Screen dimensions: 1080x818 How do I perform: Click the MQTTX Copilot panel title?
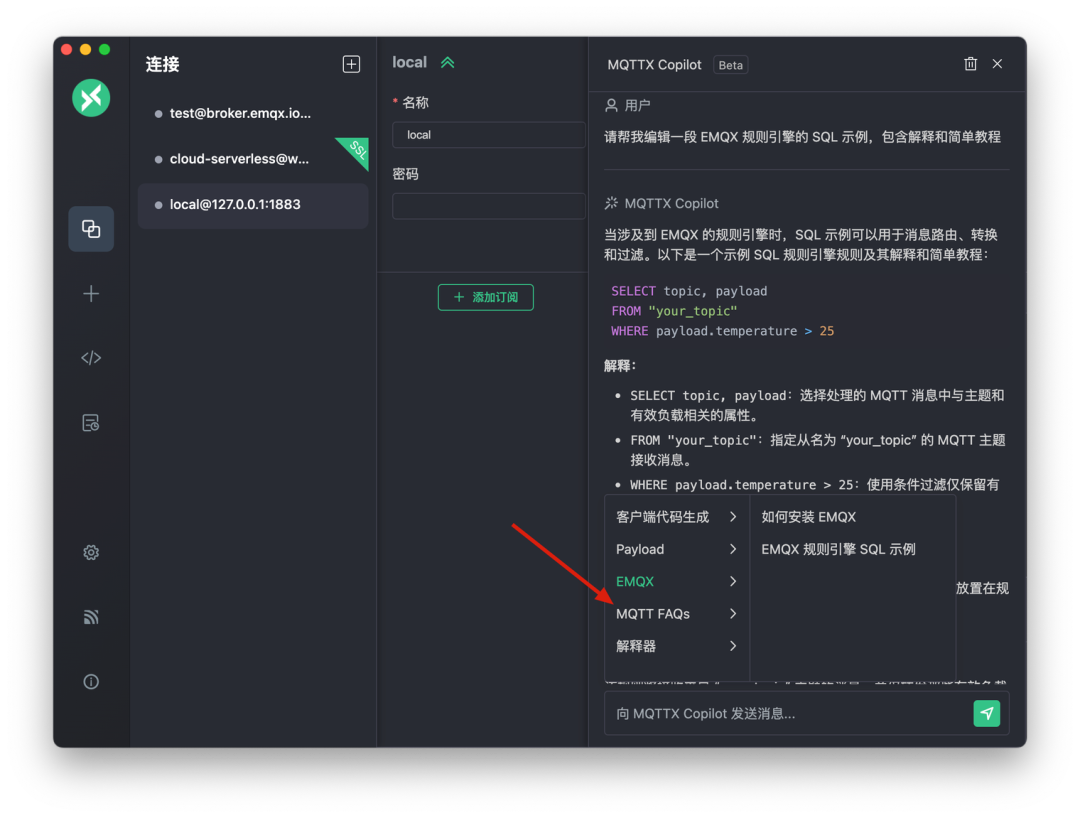pyautogui.click(x=654, y=65)
